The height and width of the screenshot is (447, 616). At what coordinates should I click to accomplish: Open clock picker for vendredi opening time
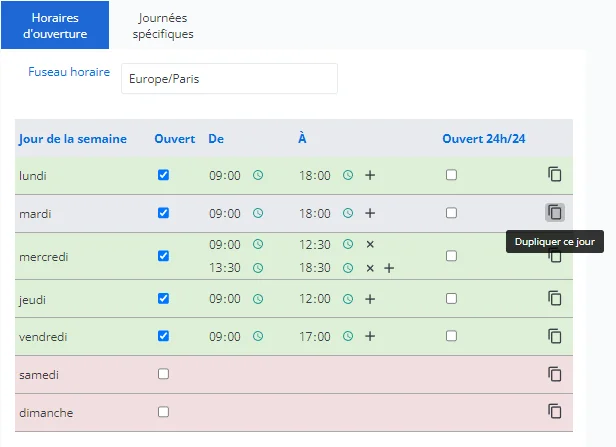pyautogui.click(x=258, y=336)
